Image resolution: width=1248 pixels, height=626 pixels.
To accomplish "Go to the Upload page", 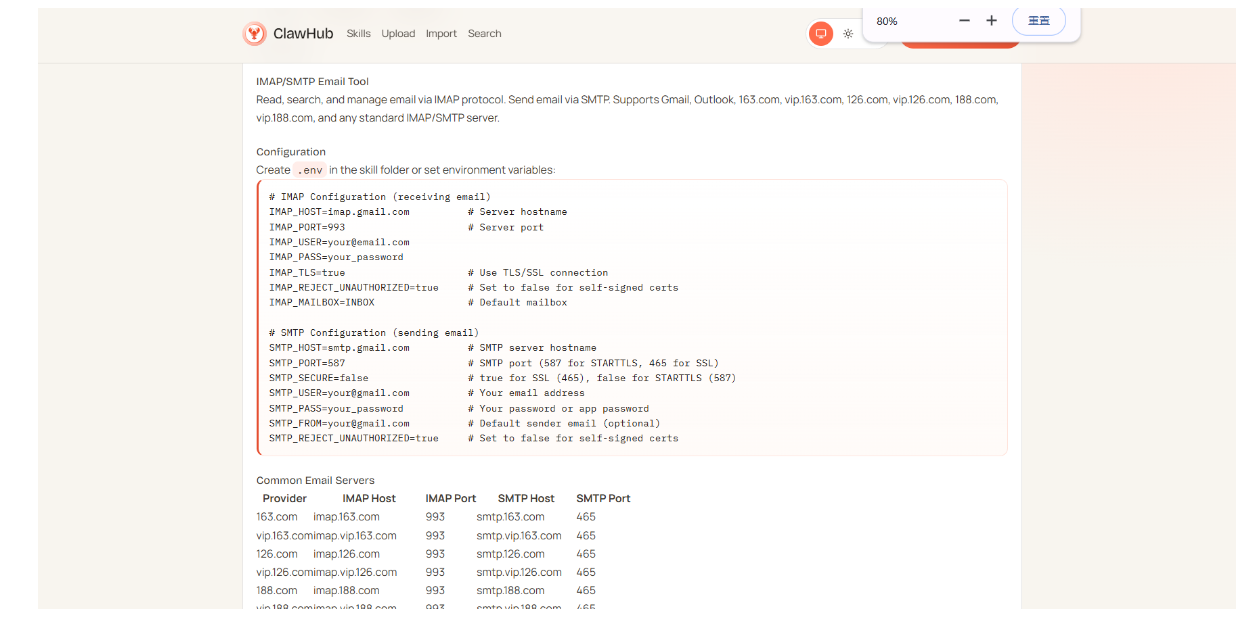I will 398,34.
